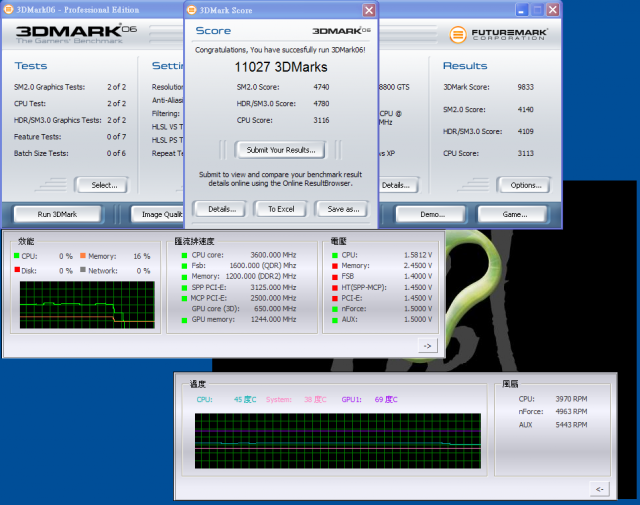Click SPP PCI-E green indicator

(184, 288)
